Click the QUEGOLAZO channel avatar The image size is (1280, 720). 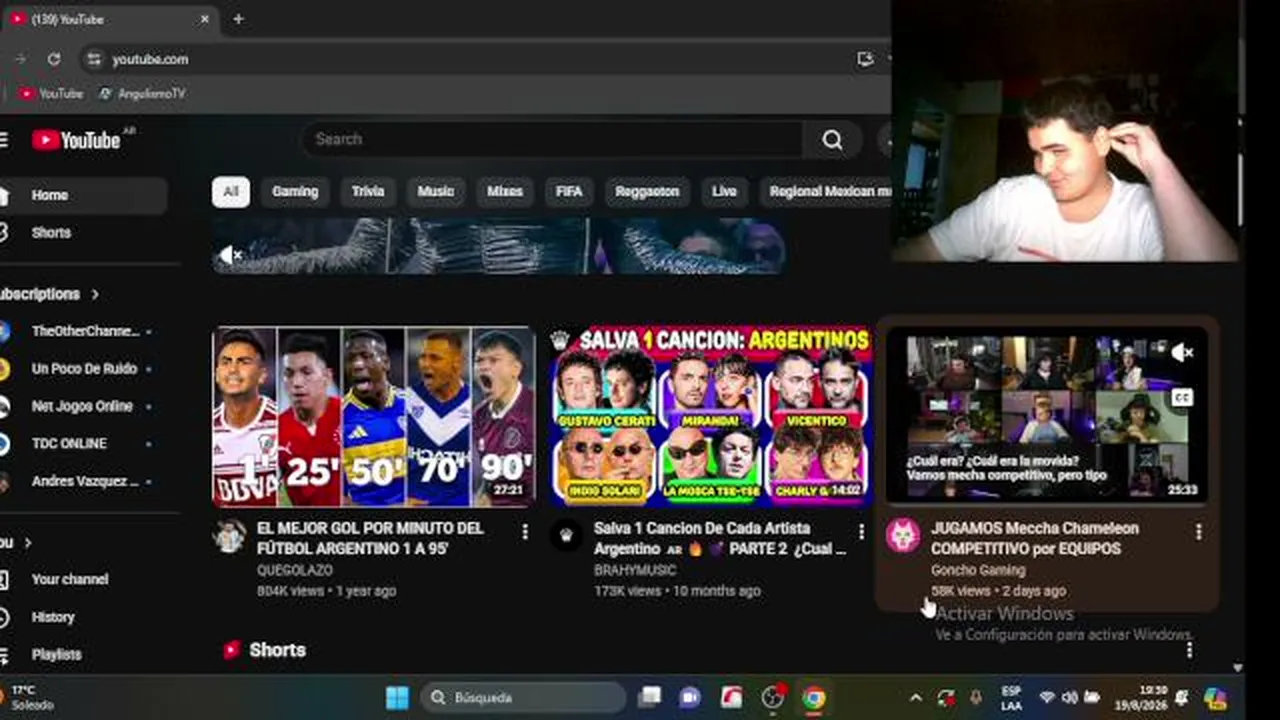[x=229, y=536]
